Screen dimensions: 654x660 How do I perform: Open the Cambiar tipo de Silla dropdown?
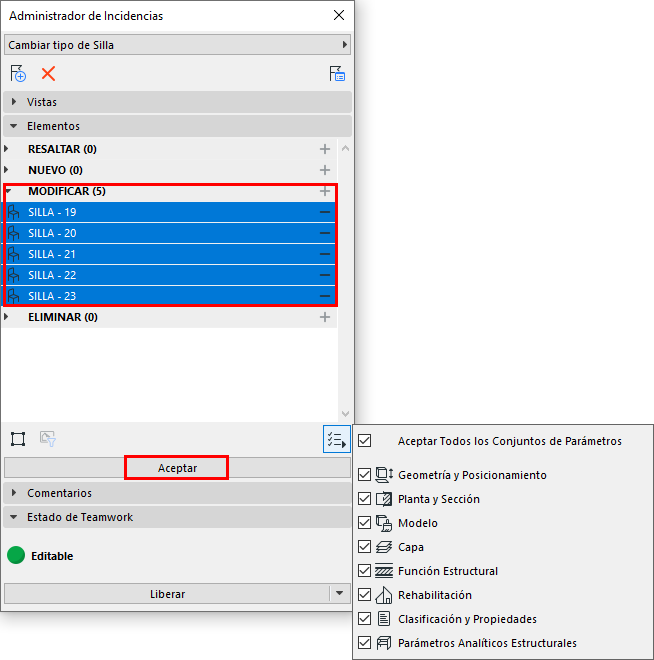pos(177,45)
